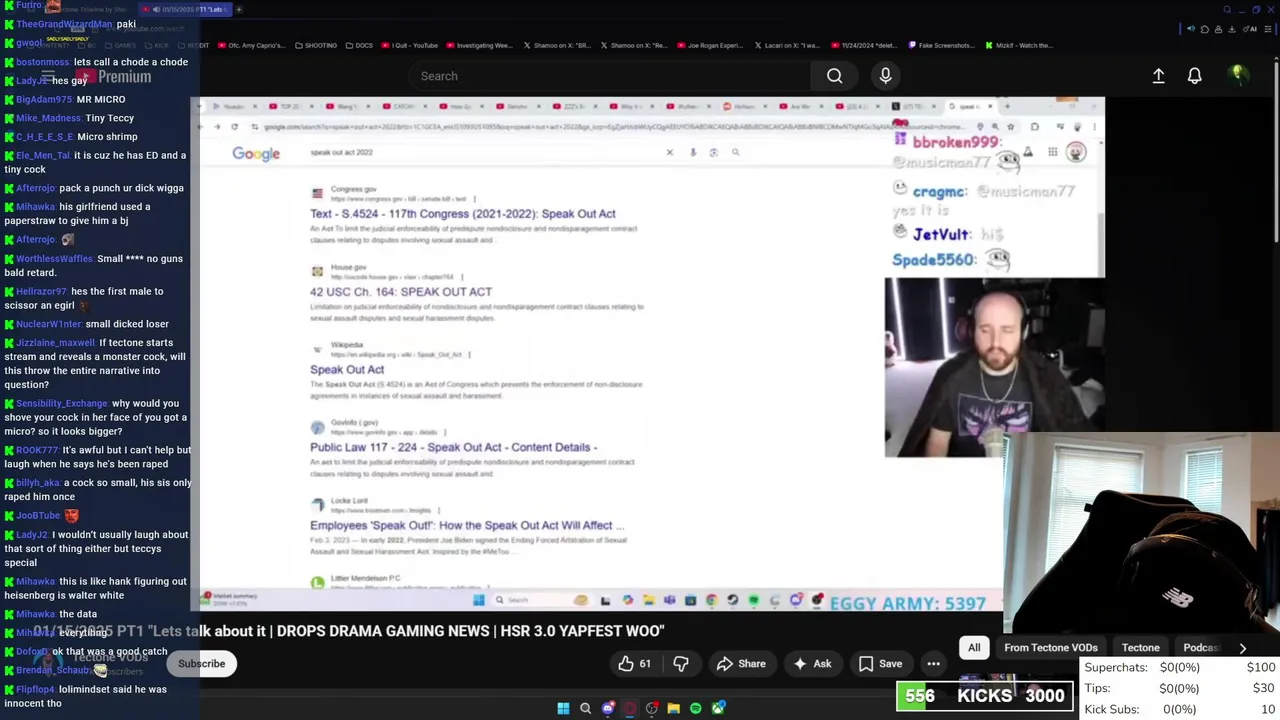Screen dimensions: 1280x720
Task: Open Discord from the taskbar
Action: [x=608, y=708]
